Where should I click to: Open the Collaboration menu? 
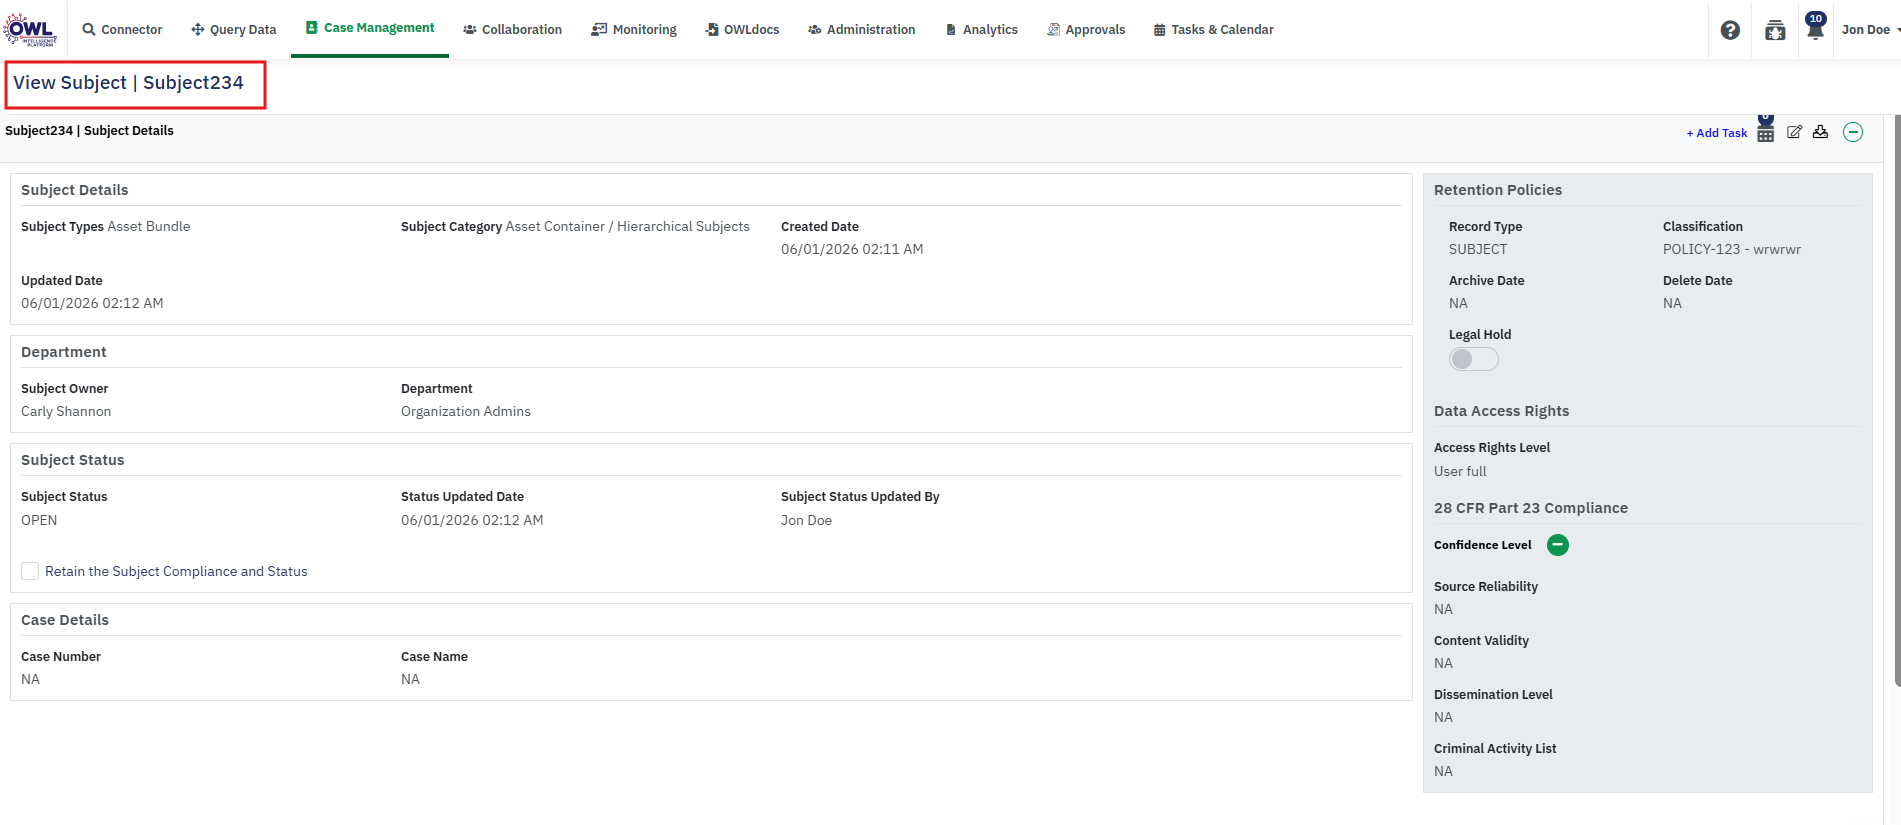click(512, 30)
